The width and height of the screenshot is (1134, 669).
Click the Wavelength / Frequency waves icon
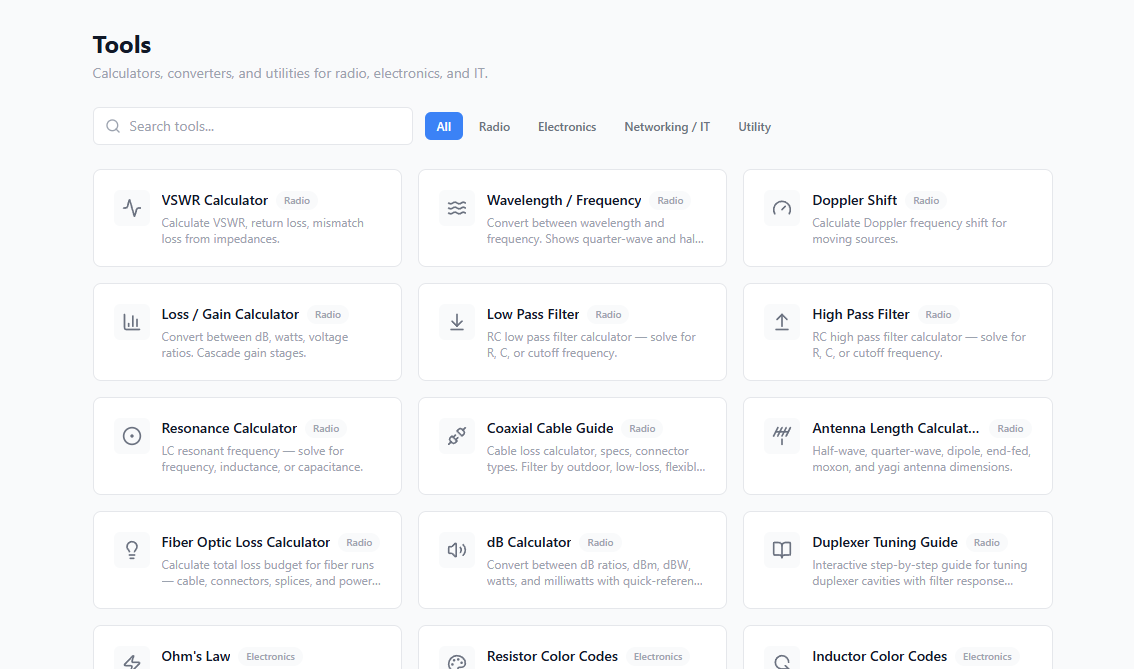pos(457,208)
